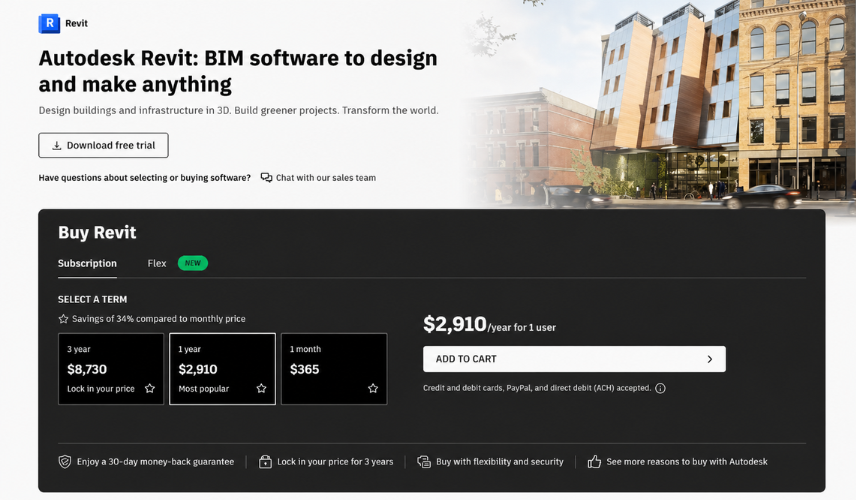Click the $2,910/year for 1 user price
The image size is (856, 500).
click(489, 324)
